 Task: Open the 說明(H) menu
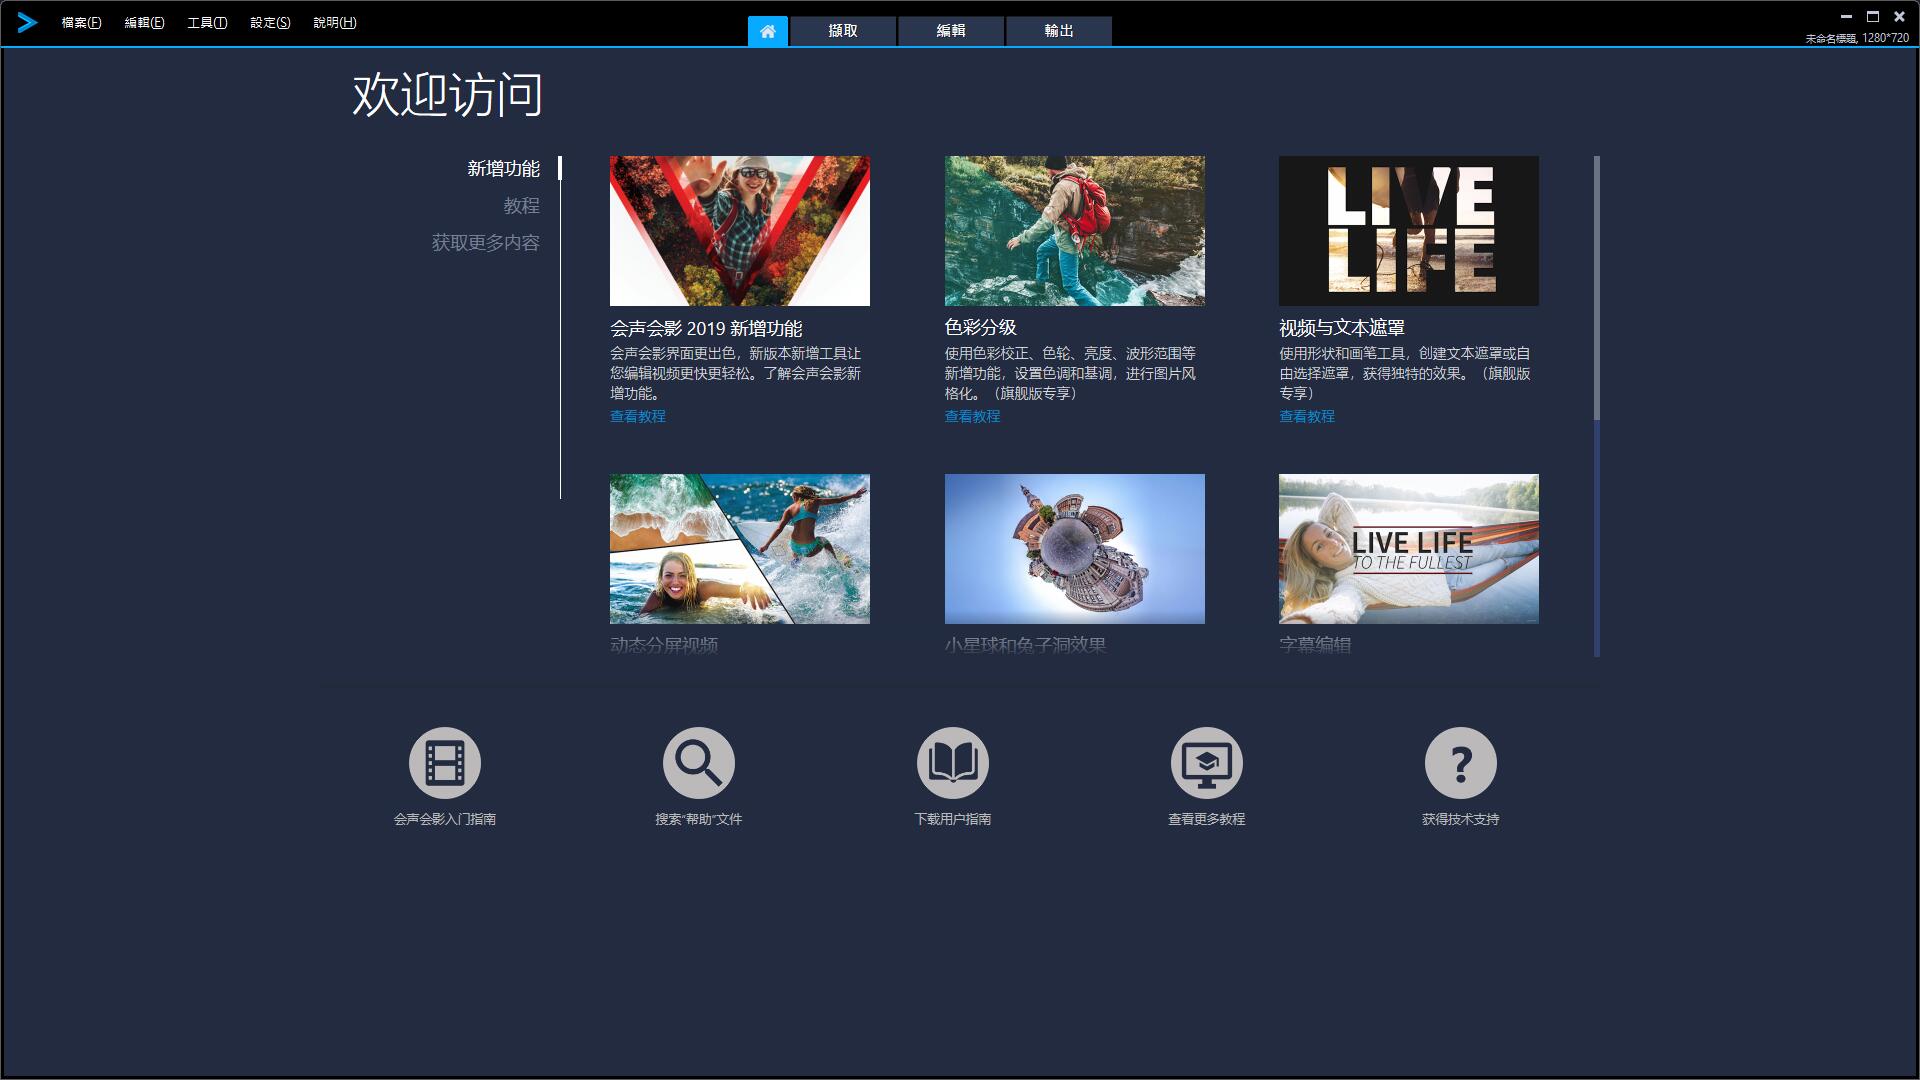335,22
